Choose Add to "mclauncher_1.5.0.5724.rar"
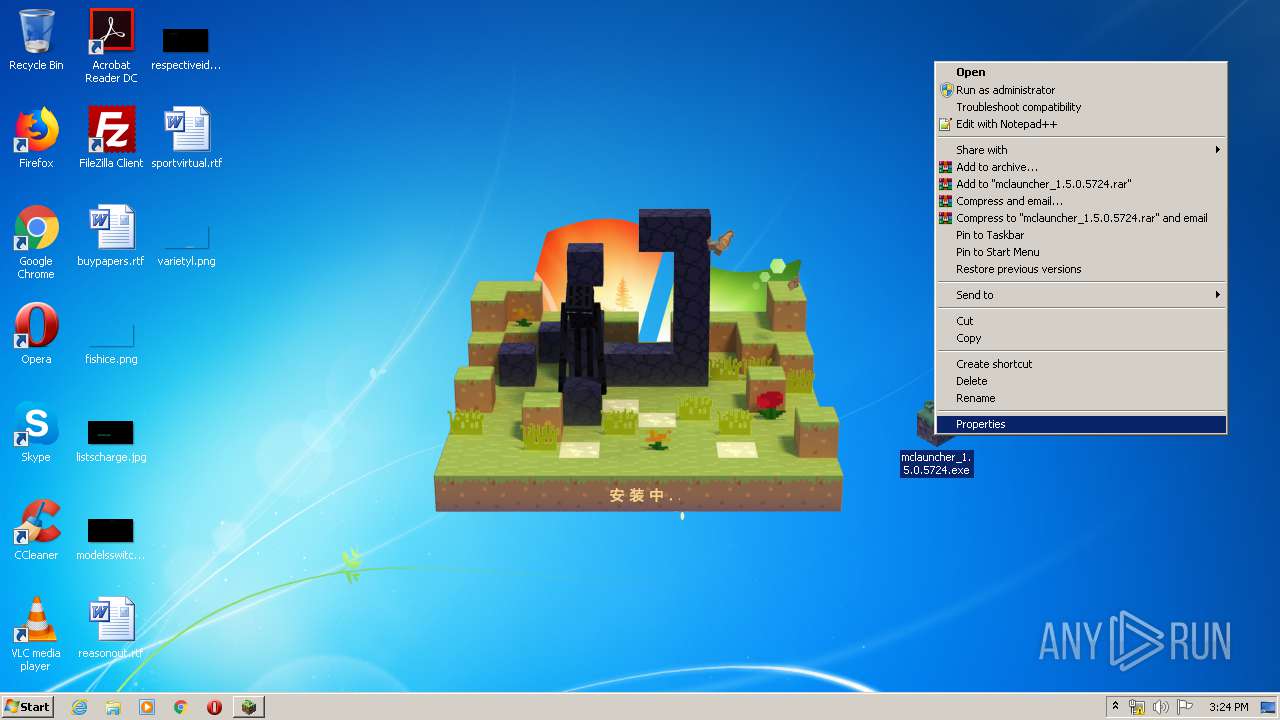 (1080, 184)
